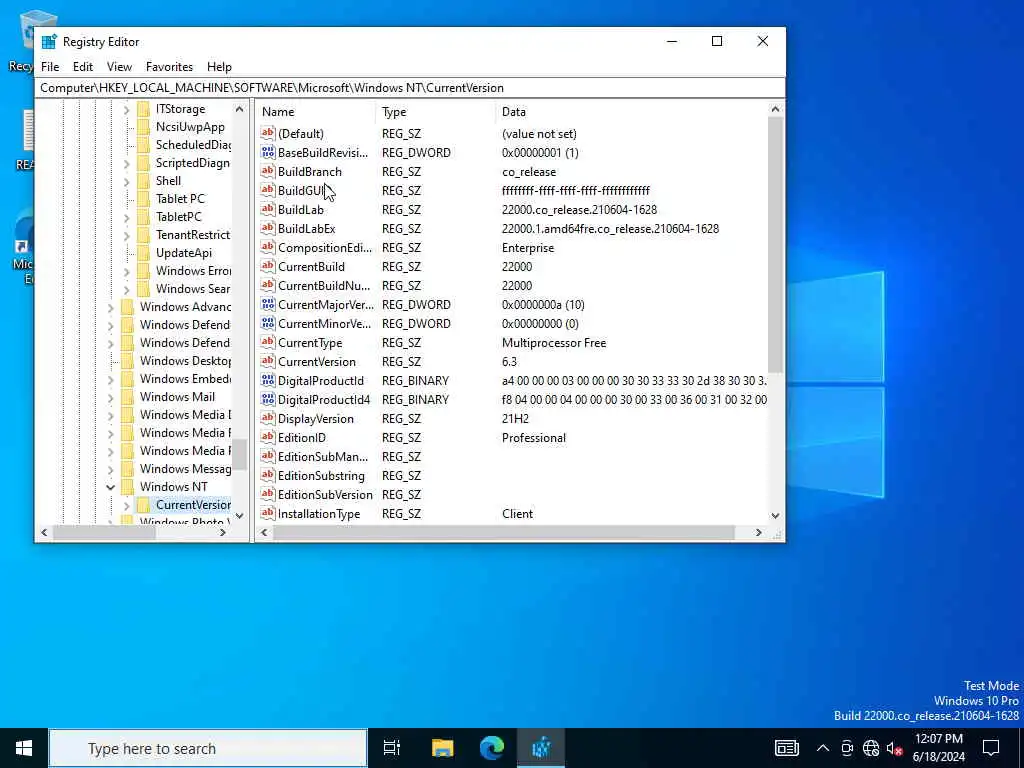The image size is (1024, 768).
Task: Collapse the Windows NT key
Action: (x=110, y=487)
